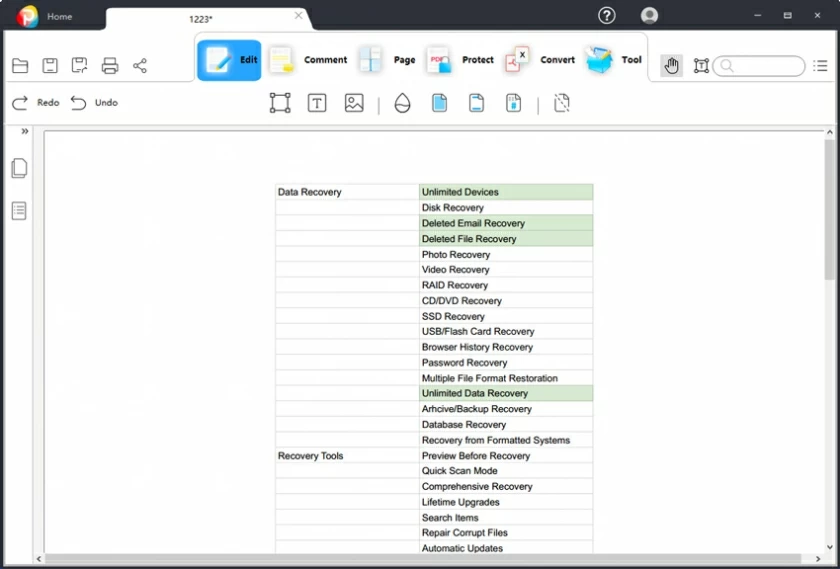Image resolution: width=840 pixels, height=569 pixels.
Task: Click the horizontal scrollbar left arrow
Action: [39, 559]
